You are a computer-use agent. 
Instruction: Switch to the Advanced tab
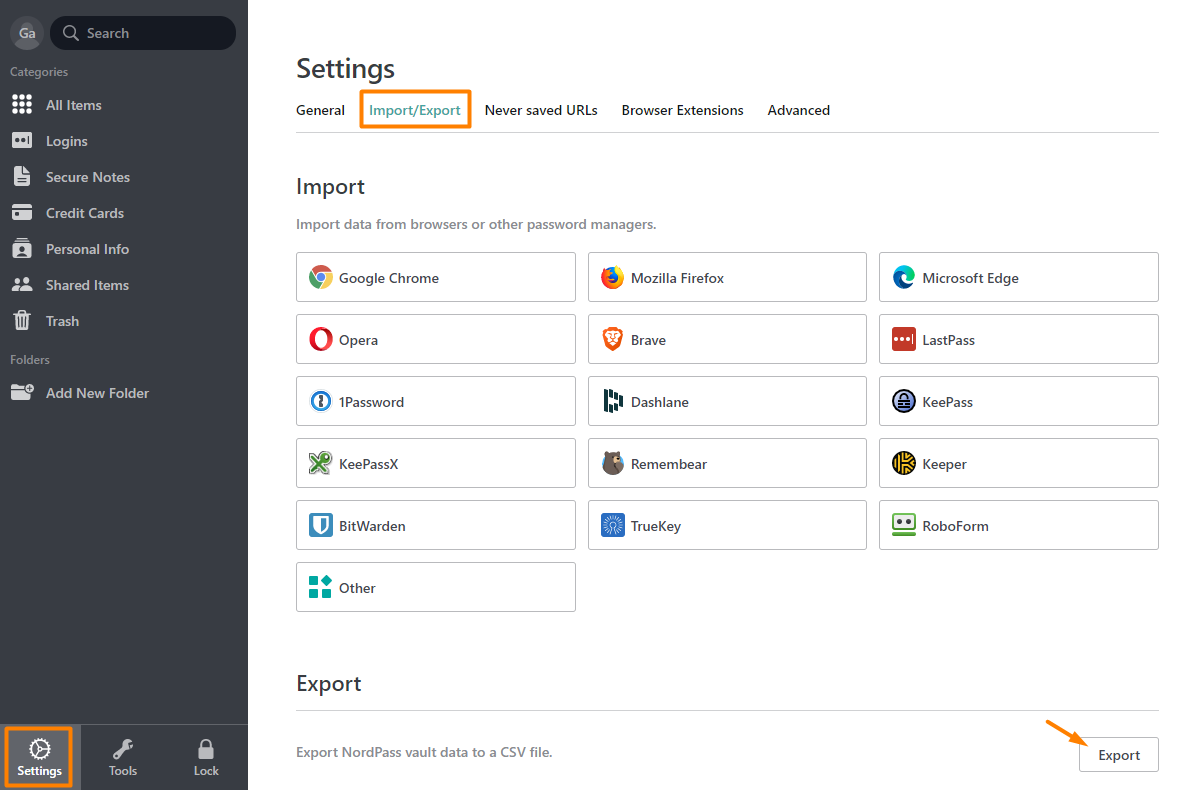tap(799, 110)
